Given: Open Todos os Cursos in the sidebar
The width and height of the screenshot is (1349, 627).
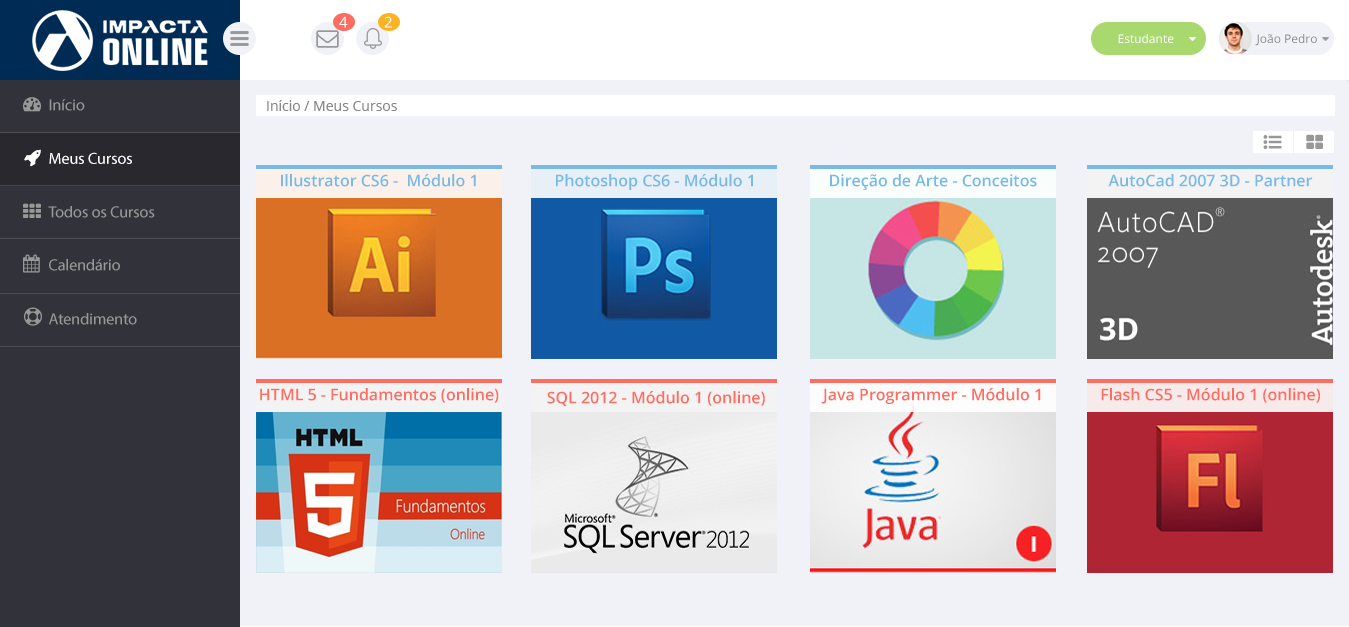Looking at the screenshot, I should coord(120,212).
